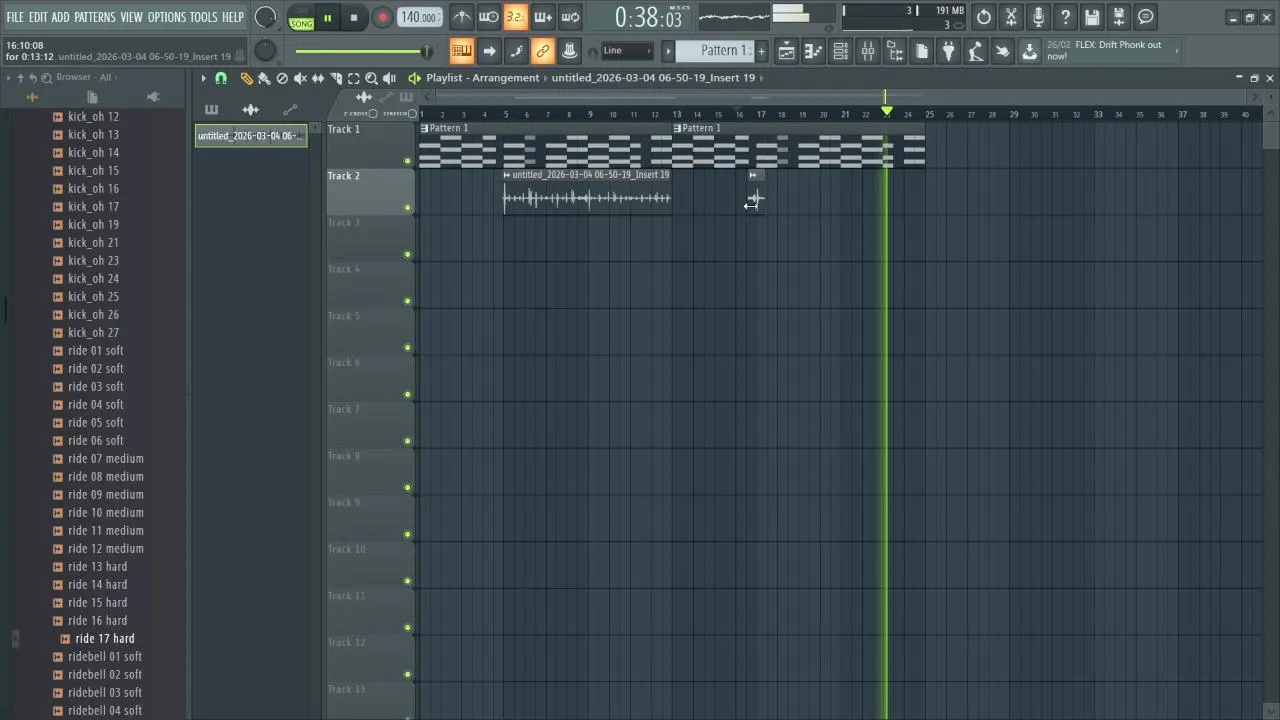The image size is (1280, 720).
Task: Open the HELP menu
Action: [x=233, y=17]
